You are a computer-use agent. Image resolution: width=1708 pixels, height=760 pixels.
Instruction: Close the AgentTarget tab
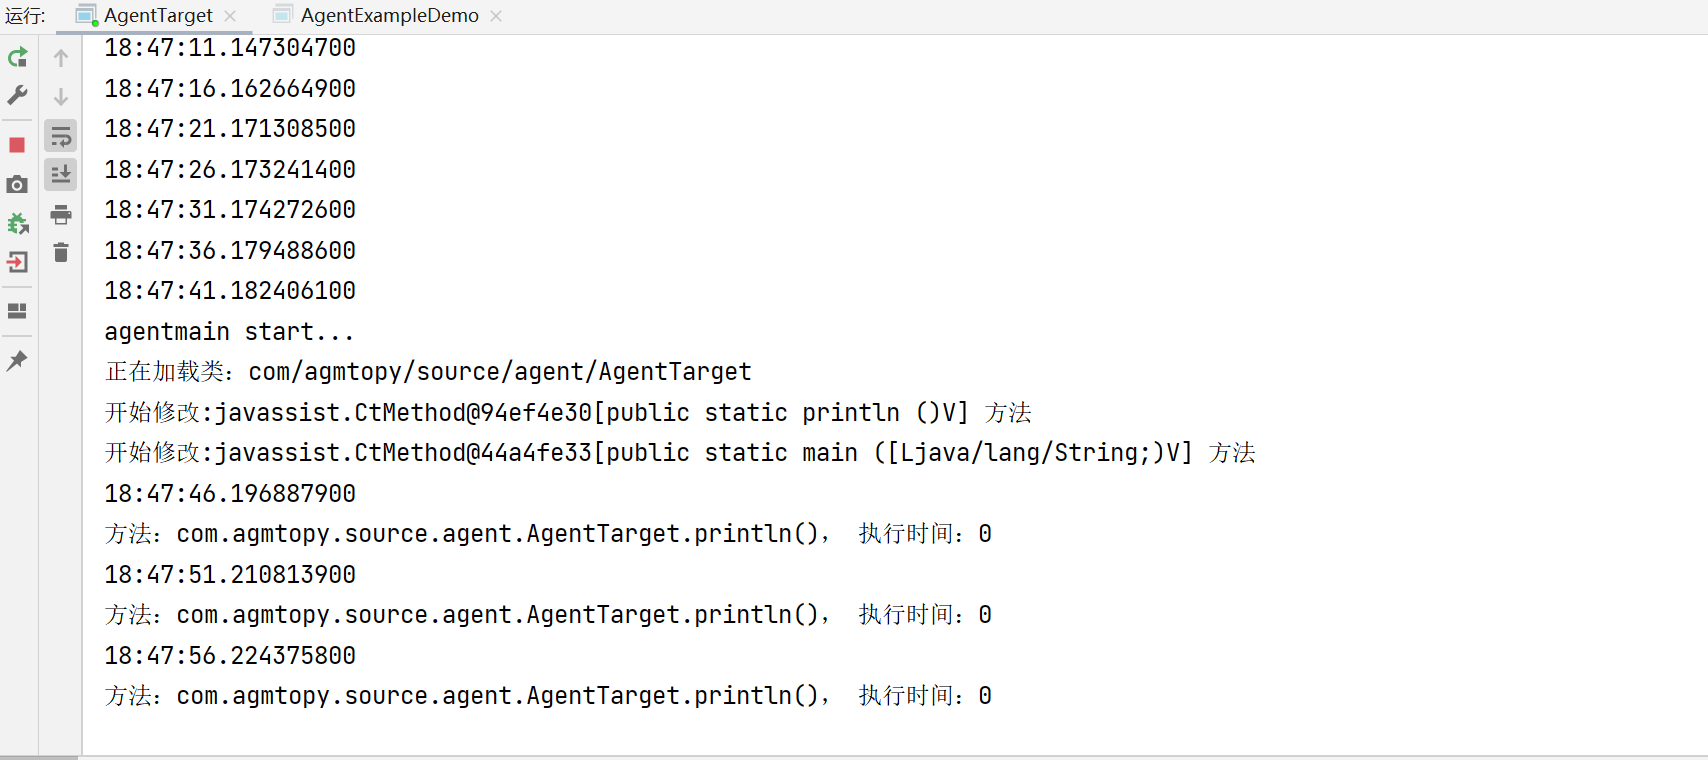click(230, 16)
